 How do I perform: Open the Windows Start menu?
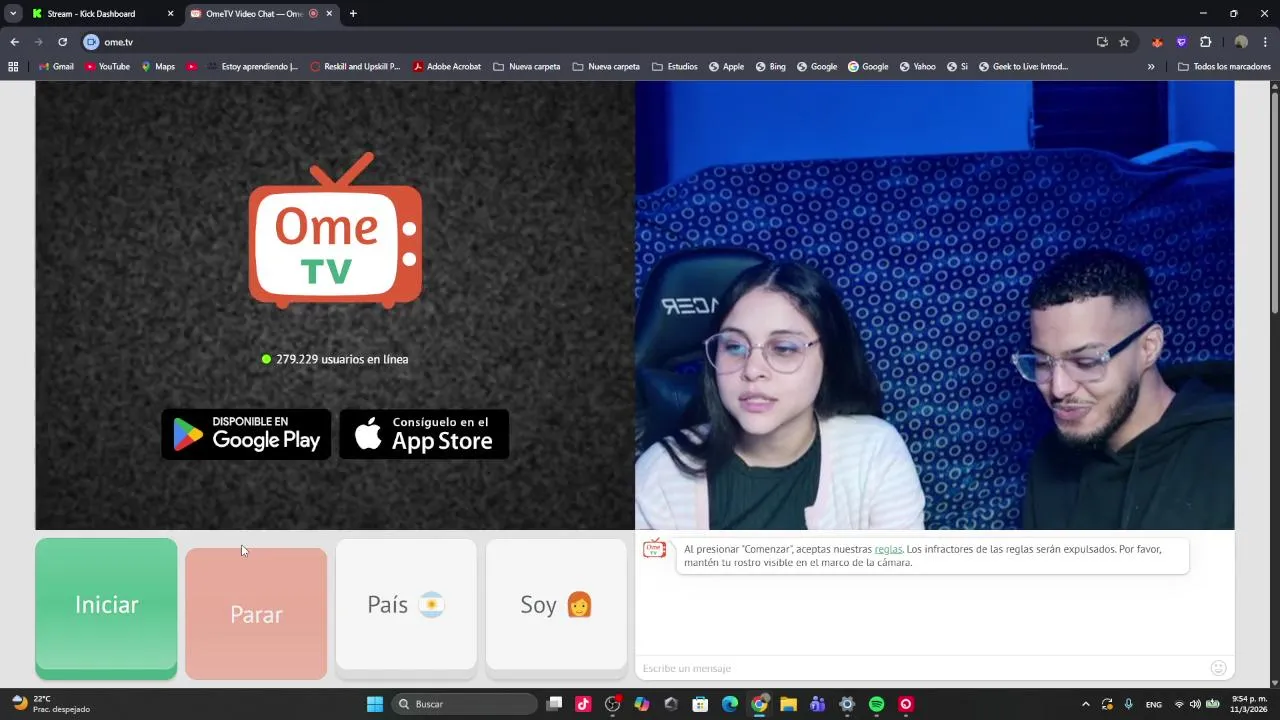point(375,704)
